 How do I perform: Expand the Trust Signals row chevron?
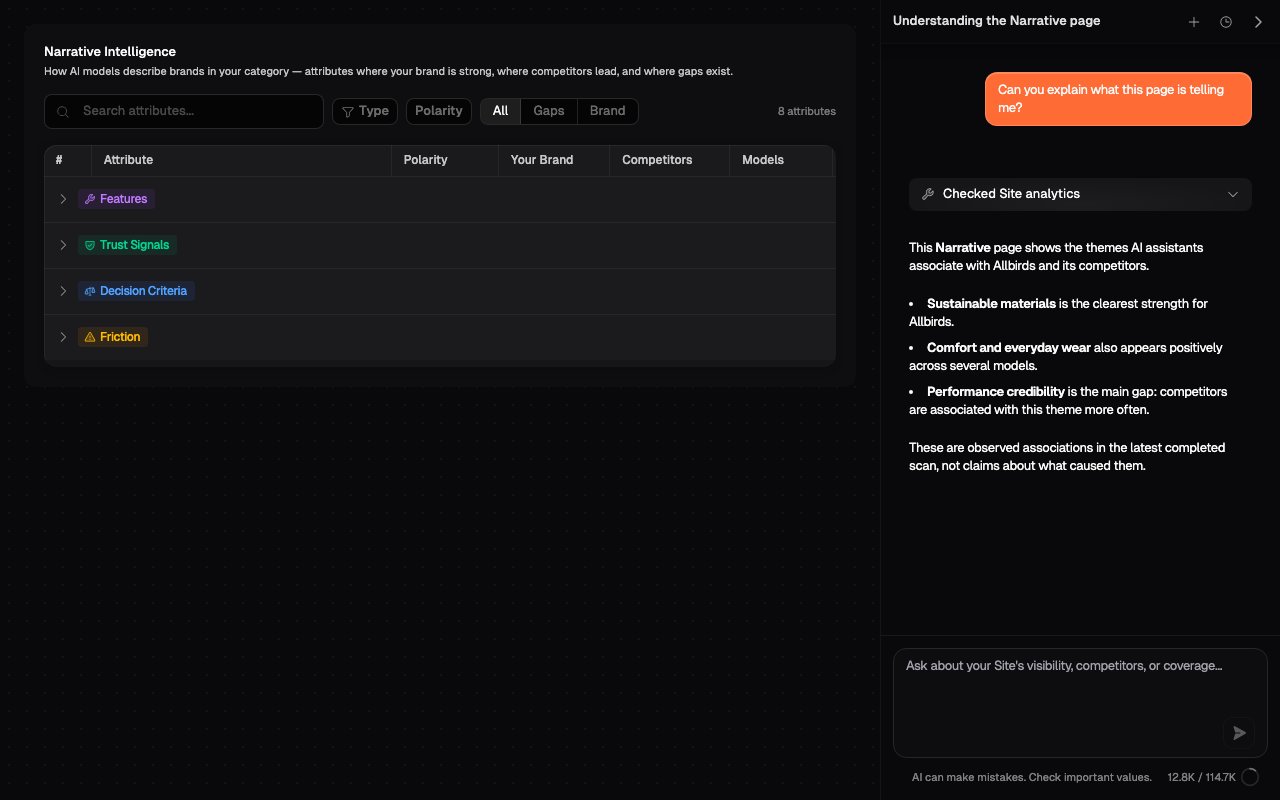pos(63,245)
